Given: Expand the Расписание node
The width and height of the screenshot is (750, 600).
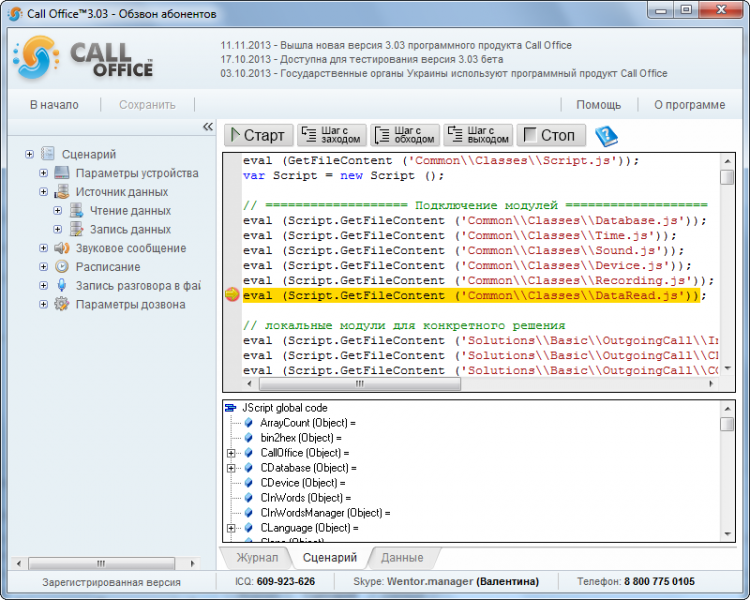Looking at the screenshot, I should pos(44,267).
